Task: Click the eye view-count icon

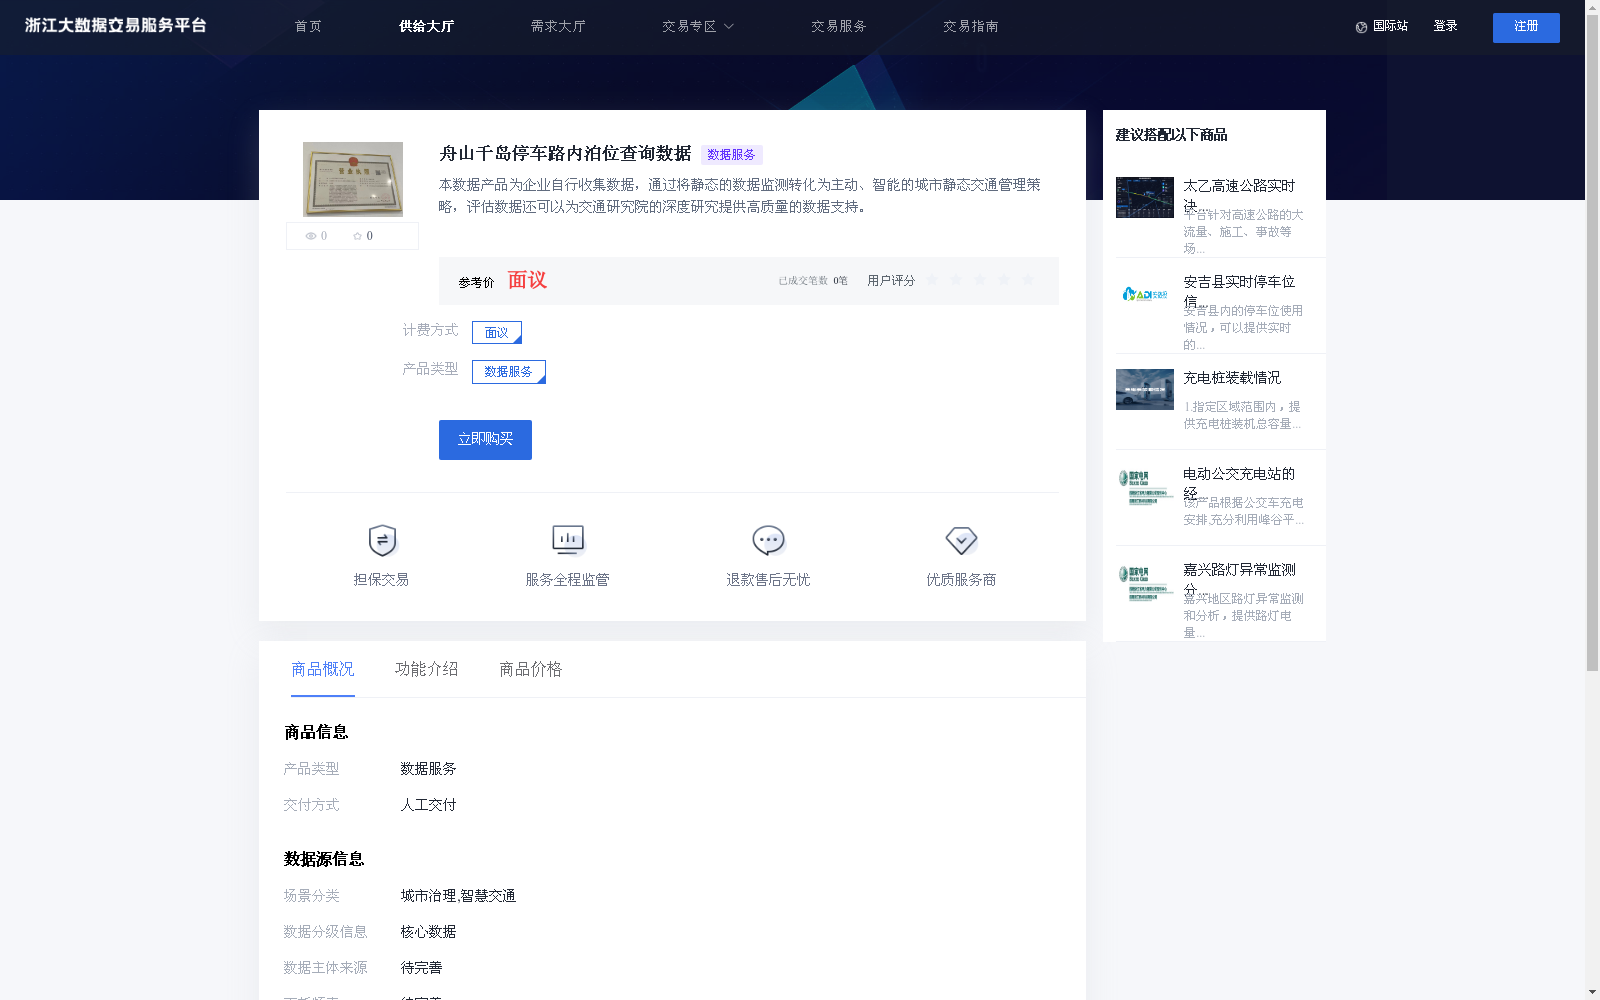Action: pos(311,236)
